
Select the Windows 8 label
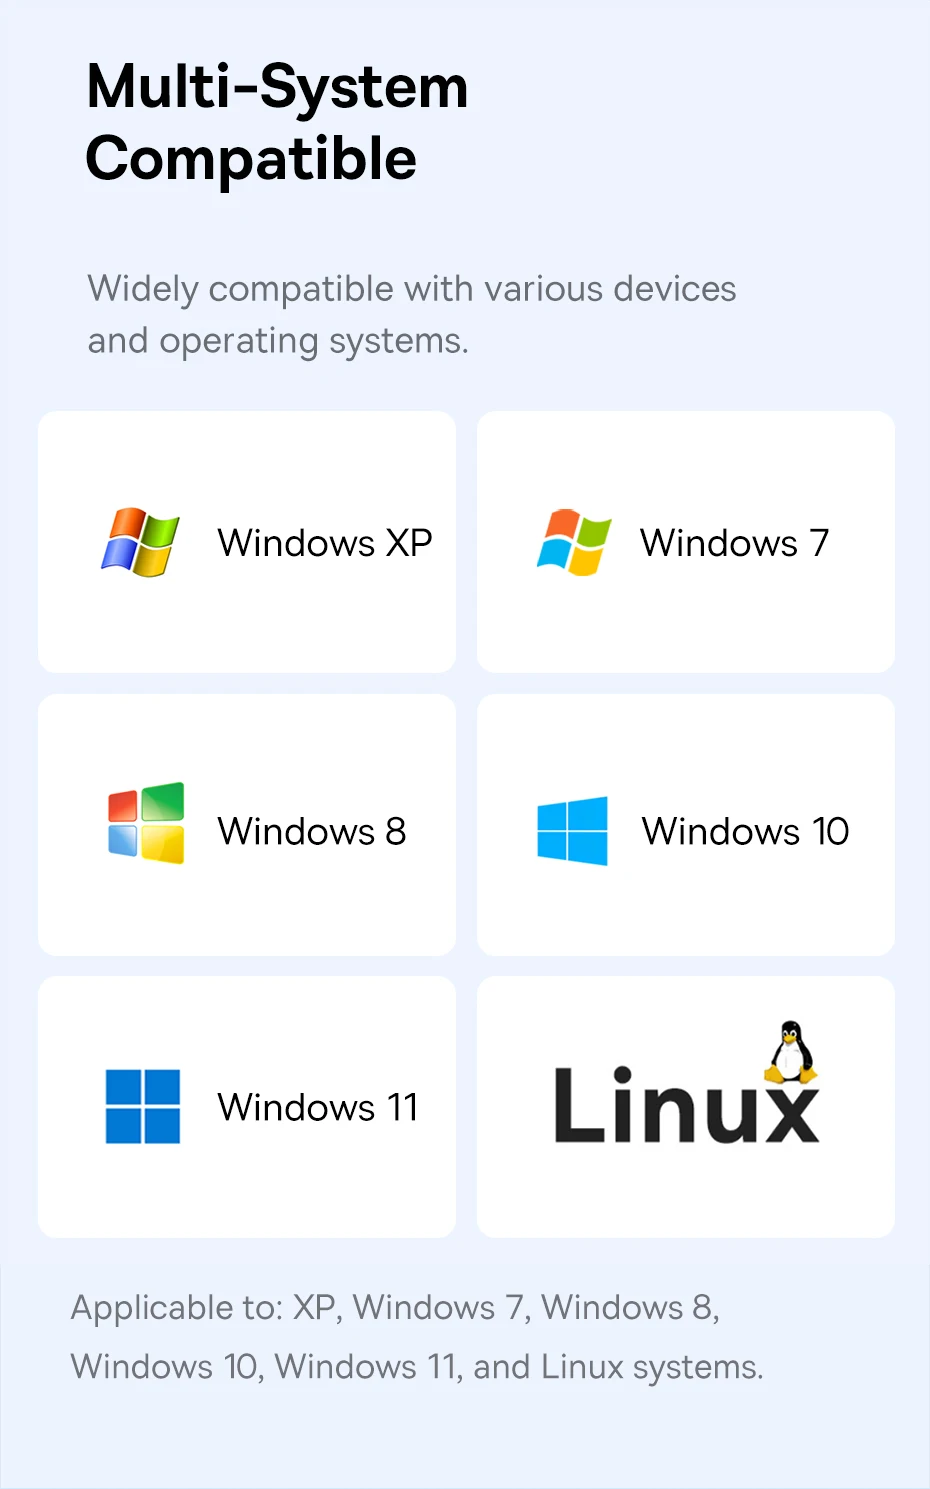(312, 831)
